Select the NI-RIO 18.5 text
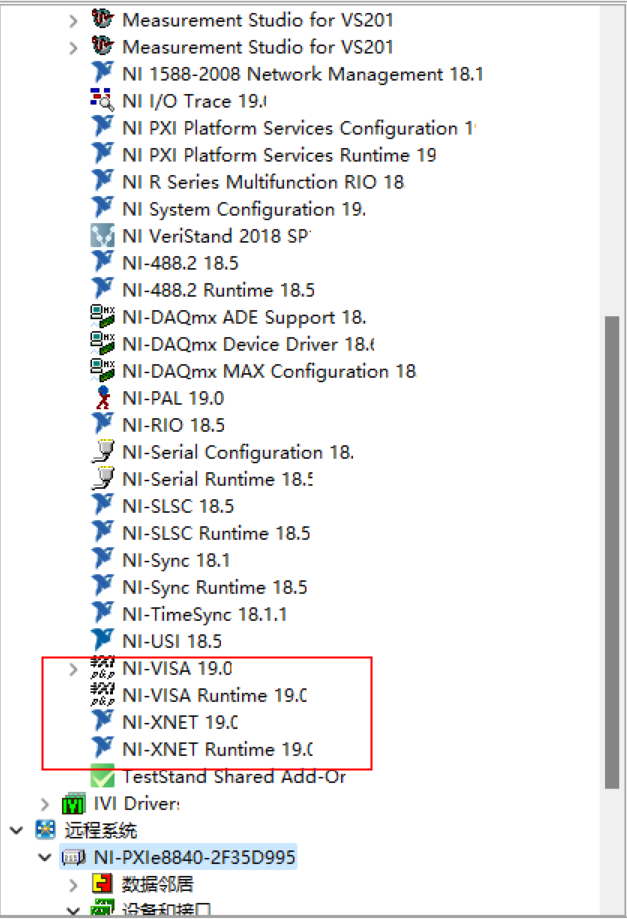627x919 pixels. click(x=173, y=425)
